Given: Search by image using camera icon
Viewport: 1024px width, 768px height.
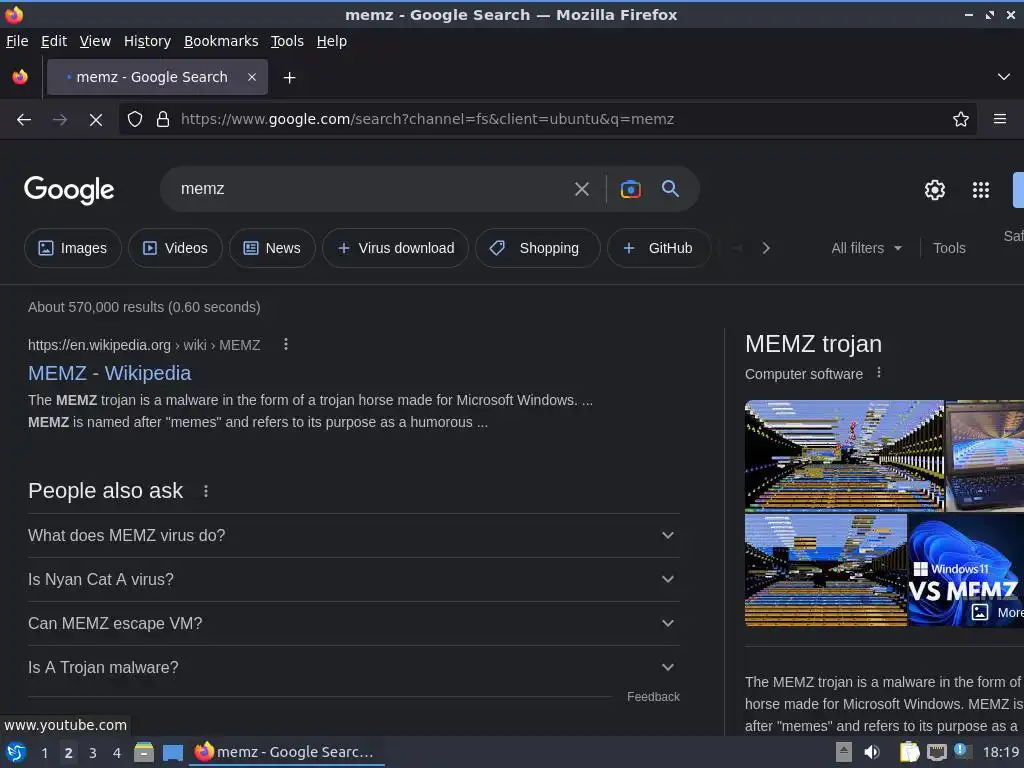Looking at the screenshot, I should (x=630, y=189).
